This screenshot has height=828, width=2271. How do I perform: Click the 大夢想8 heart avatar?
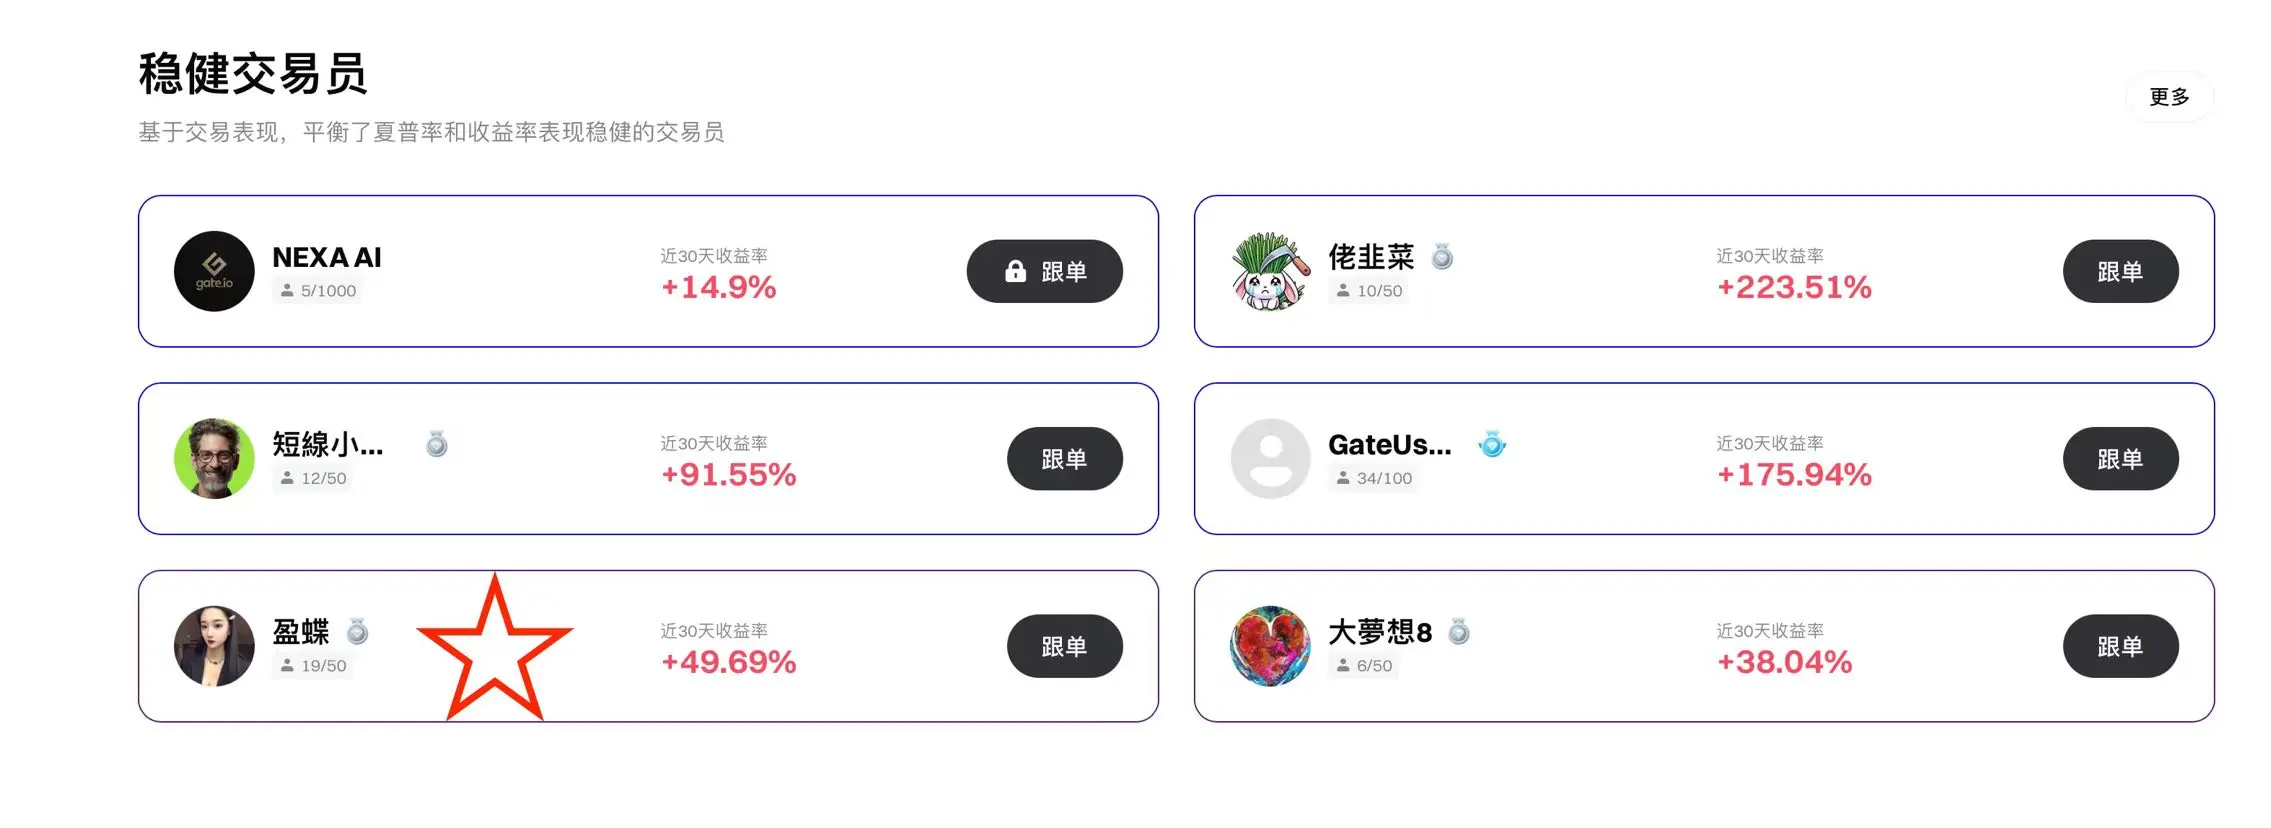(1269, 646)
